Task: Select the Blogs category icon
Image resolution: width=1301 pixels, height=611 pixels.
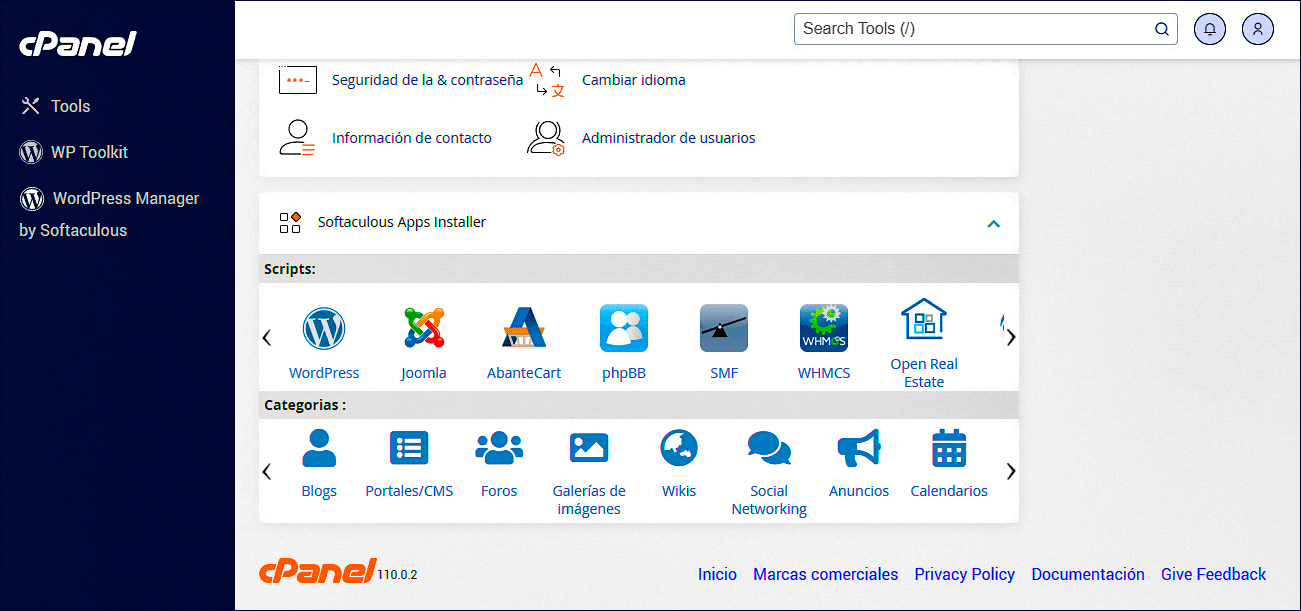Action: coord(318,447)
